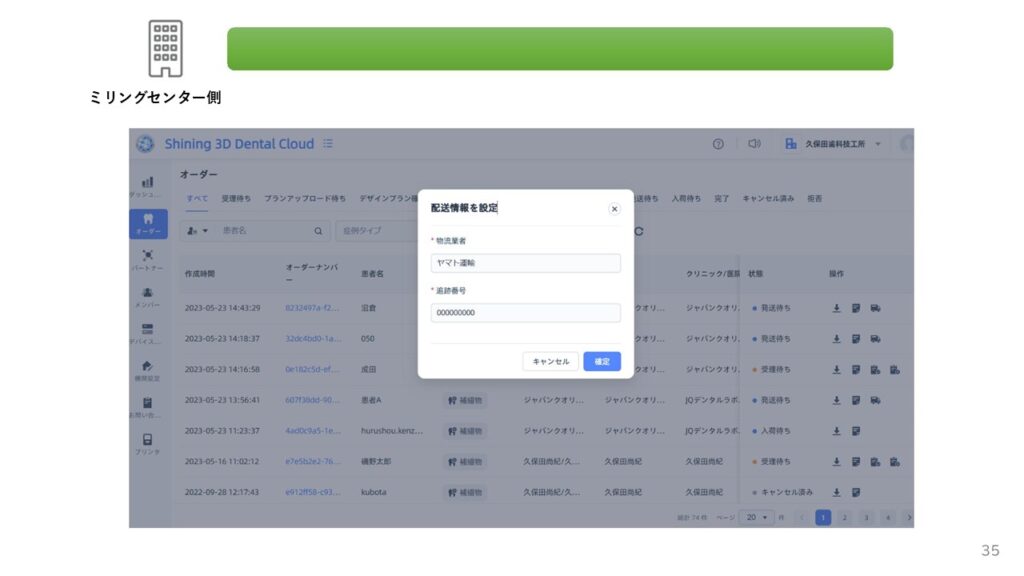
Task: Open the Printer section in sidebar
Action: (x=148, y=444)
